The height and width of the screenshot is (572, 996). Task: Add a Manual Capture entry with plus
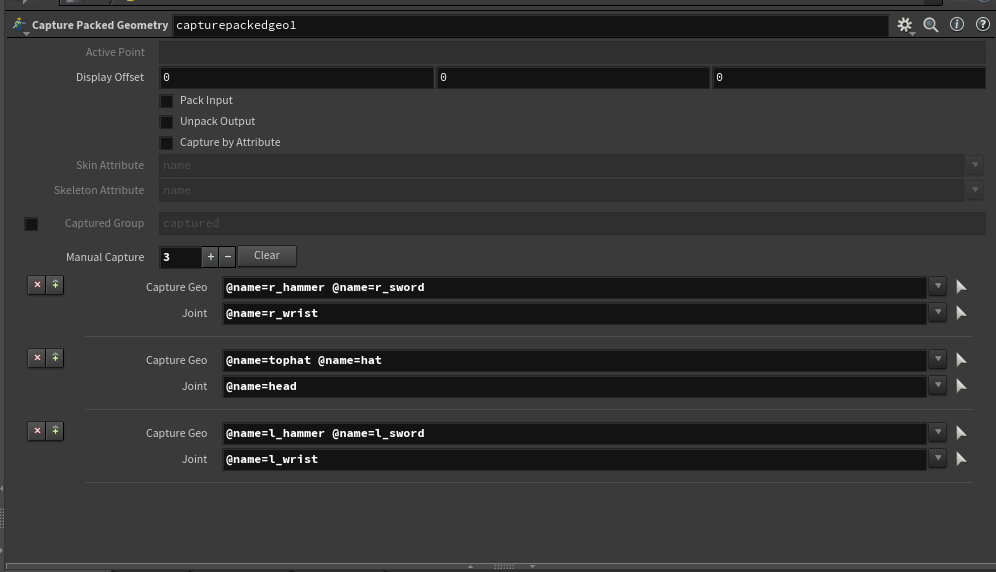tap(211, 257)
